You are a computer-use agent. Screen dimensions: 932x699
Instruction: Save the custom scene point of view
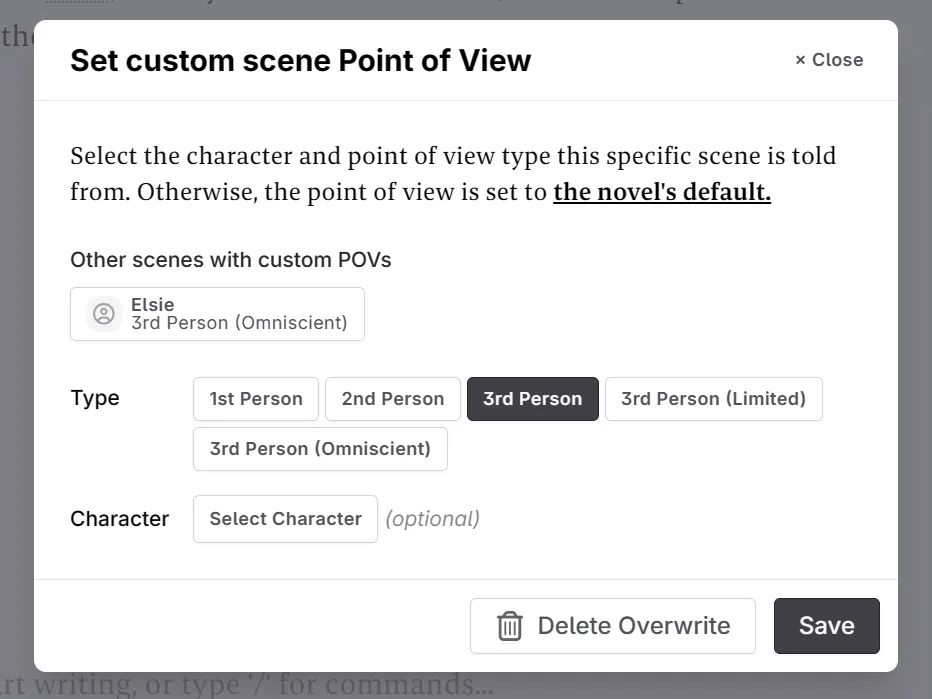pos(826,625)
